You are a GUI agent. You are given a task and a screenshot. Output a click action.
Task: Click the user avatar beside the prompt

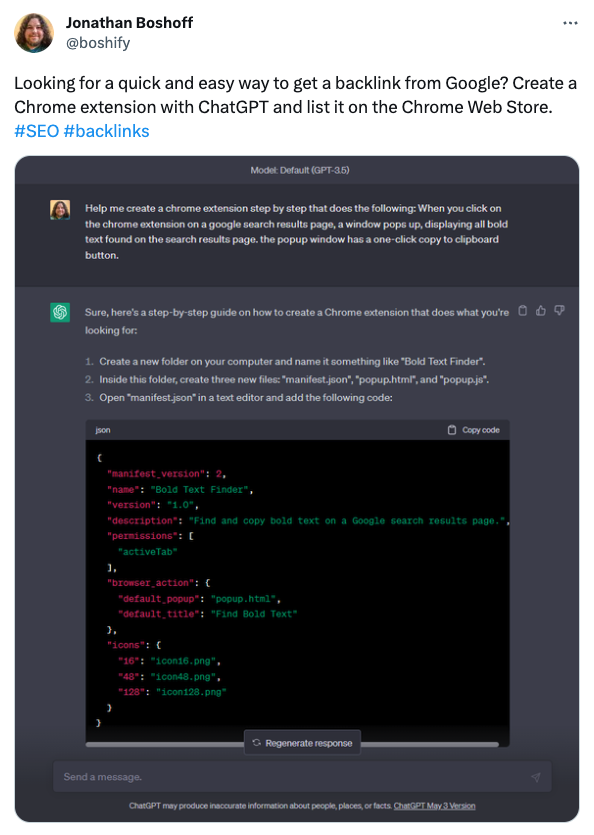click(x=60, y=210)
